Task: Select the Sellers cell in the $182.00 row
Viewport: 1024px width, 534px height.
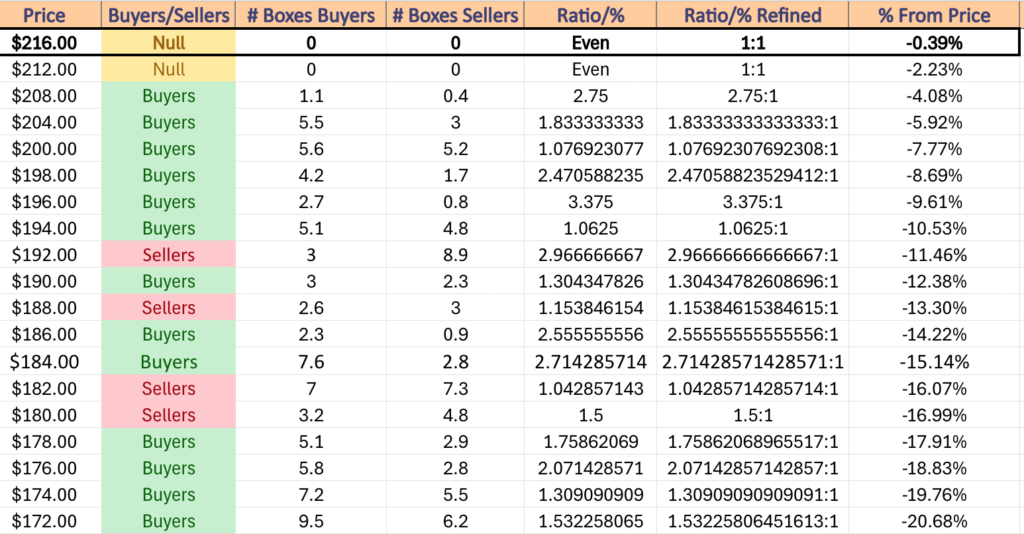Action: click(x=168, y=388)
